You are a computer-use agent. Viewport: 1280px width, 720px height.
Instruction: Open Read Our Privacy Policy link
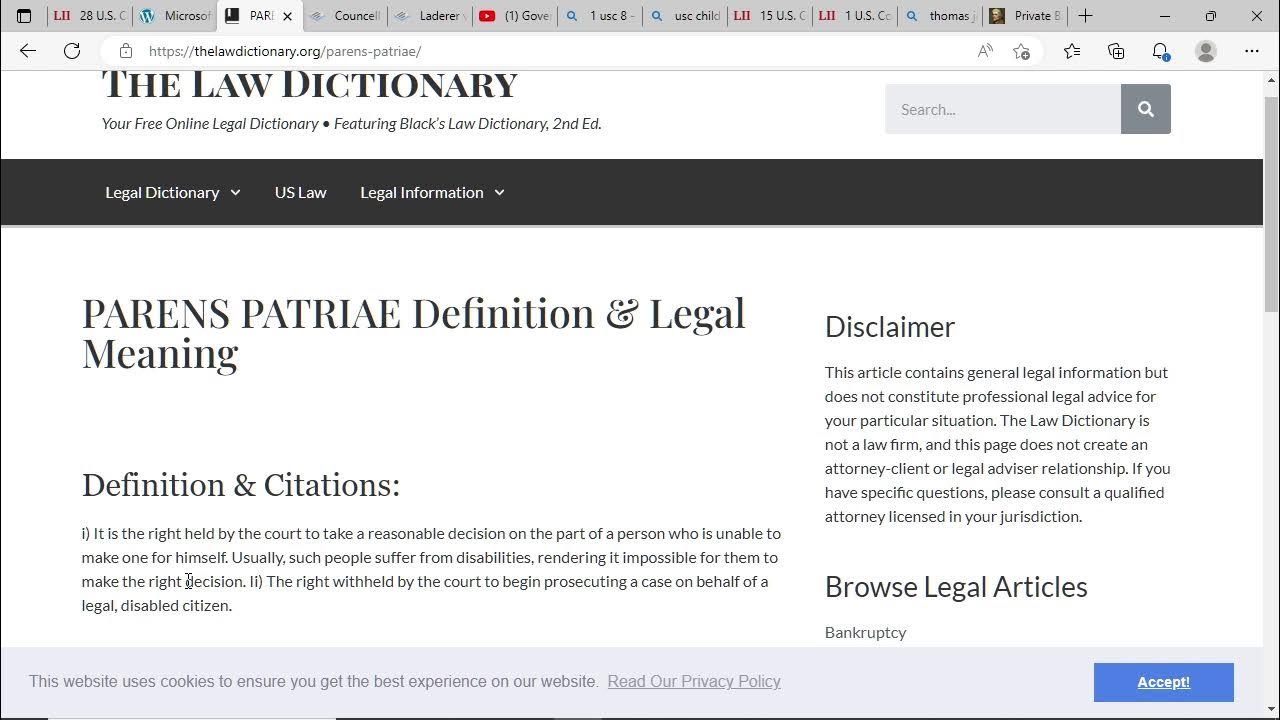694,681
